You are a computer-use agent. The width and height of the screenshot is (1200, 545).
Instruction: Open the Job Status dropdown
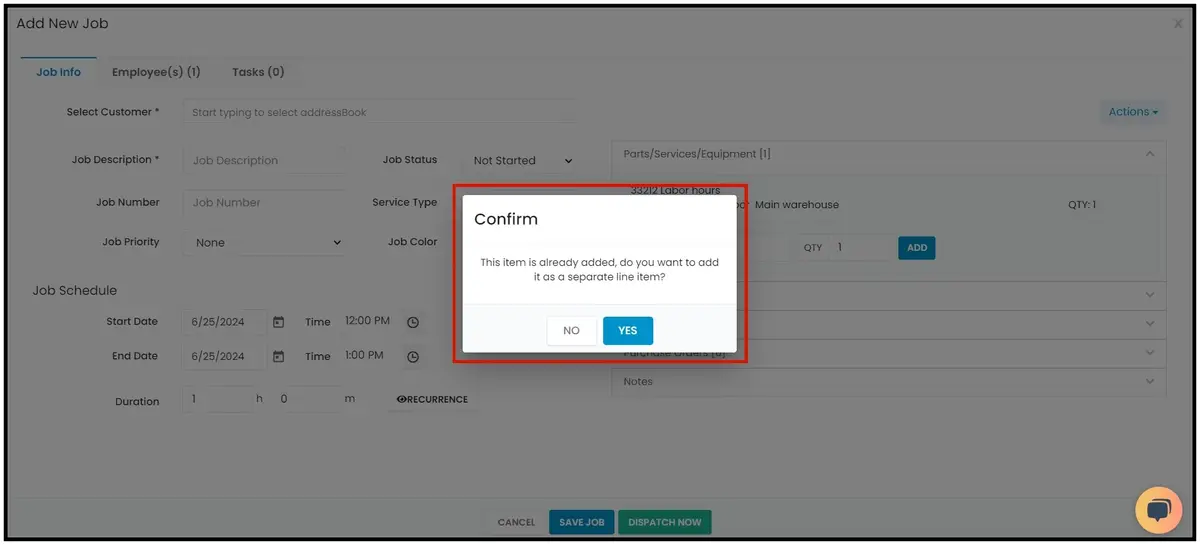click(x=523, y=160)
